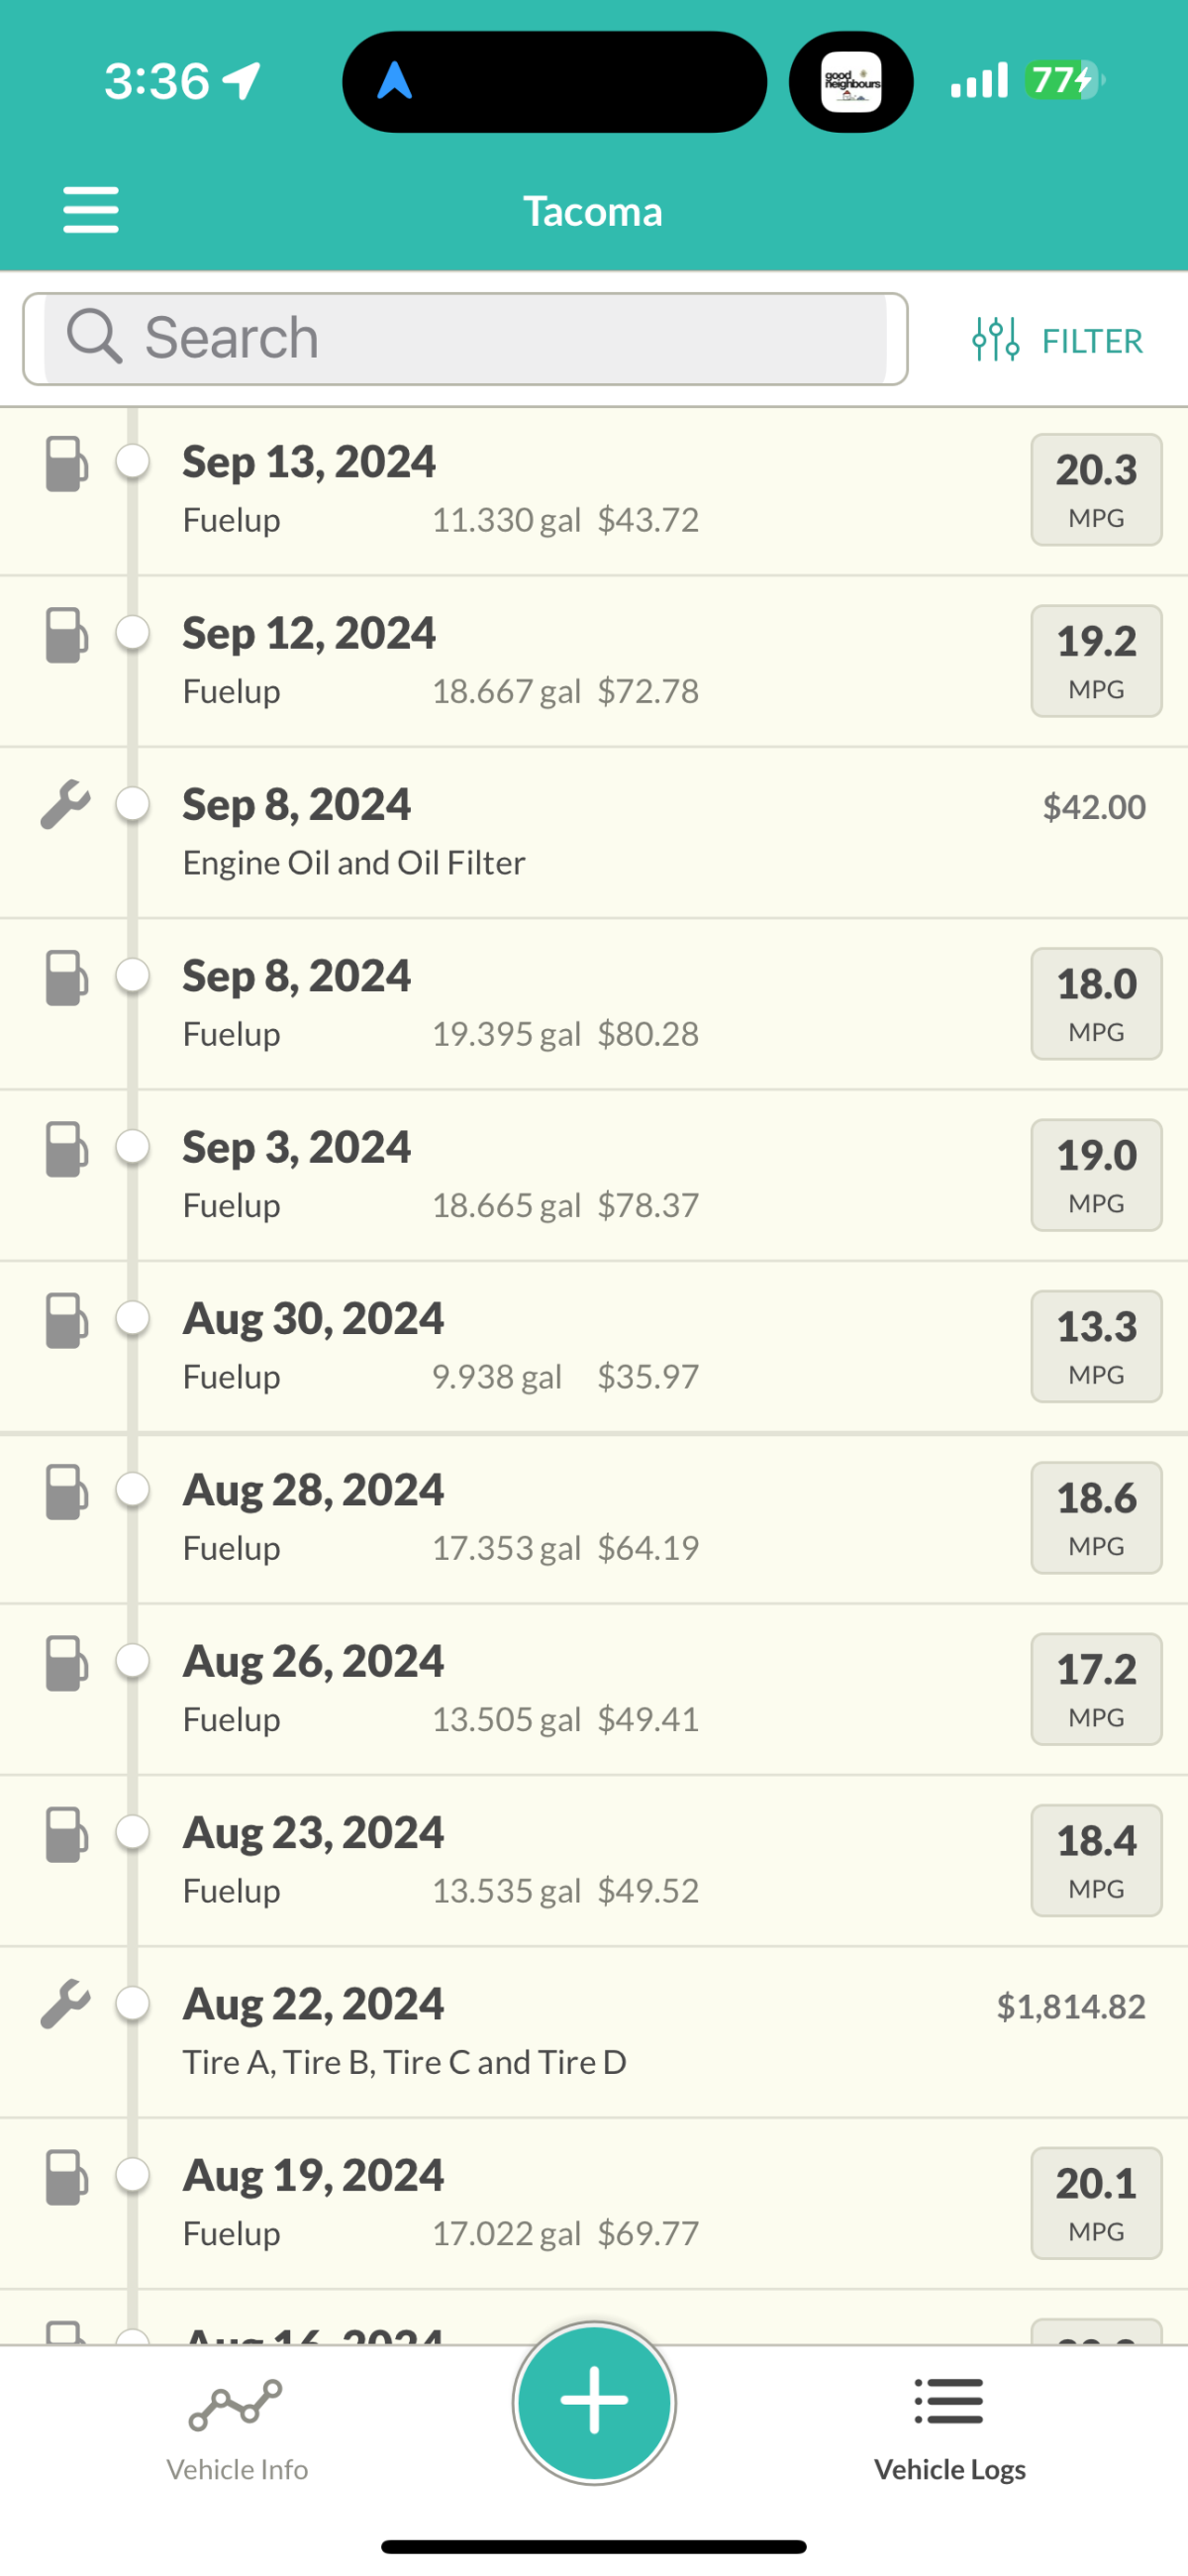The height and width of the screenshot is (2576, 1188).
Task: Tap the fuel pump icon for Aug 30
Action: (x=66, y=1320)
